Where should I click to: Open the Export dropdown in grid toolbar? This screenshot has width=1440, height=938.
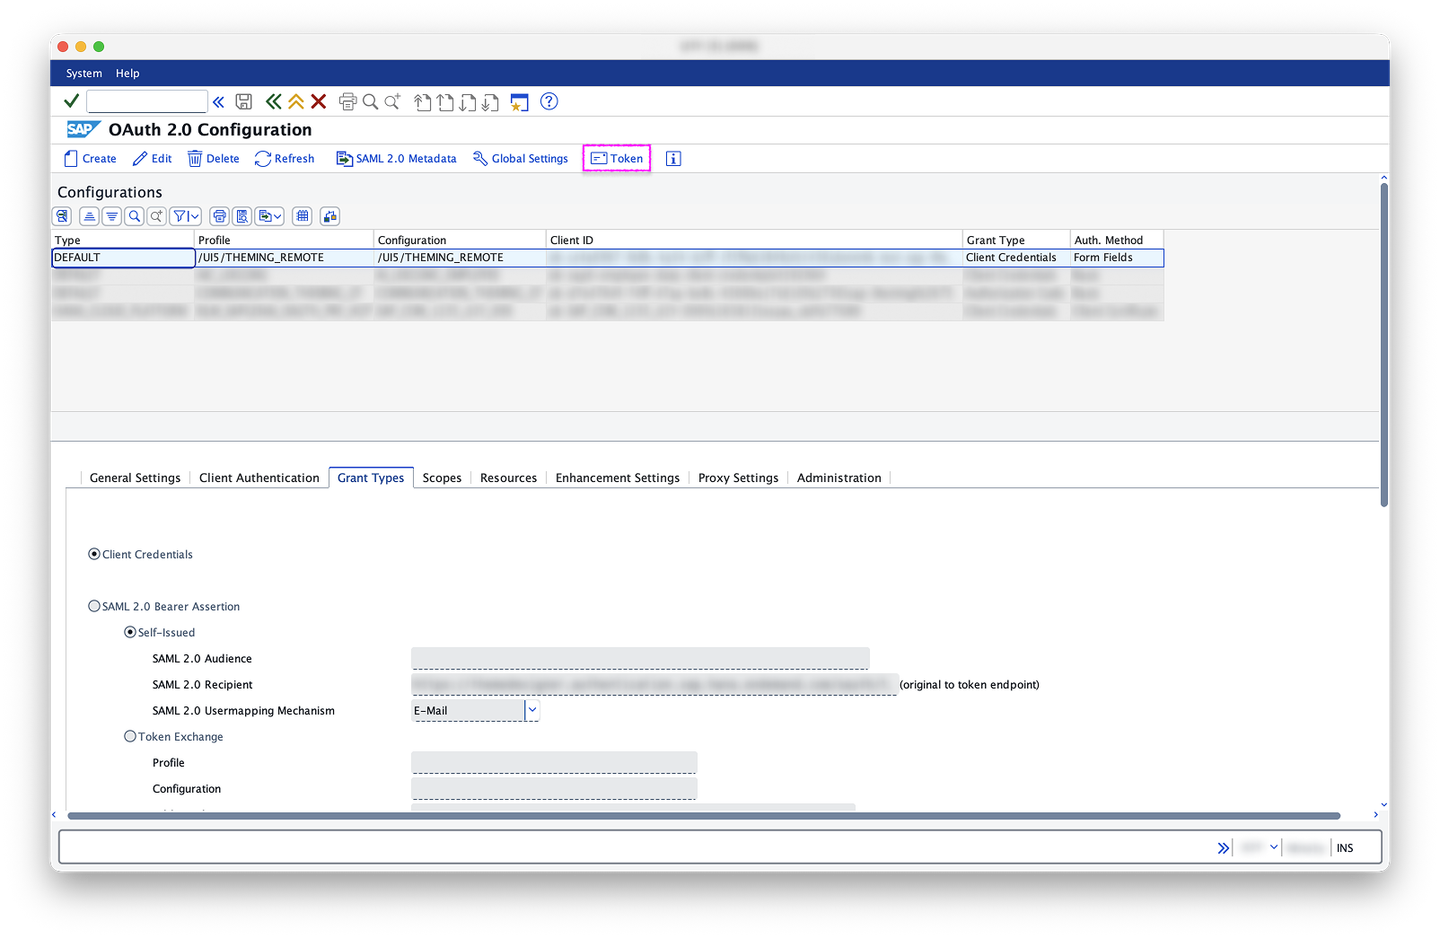click(x=270, y=216)
